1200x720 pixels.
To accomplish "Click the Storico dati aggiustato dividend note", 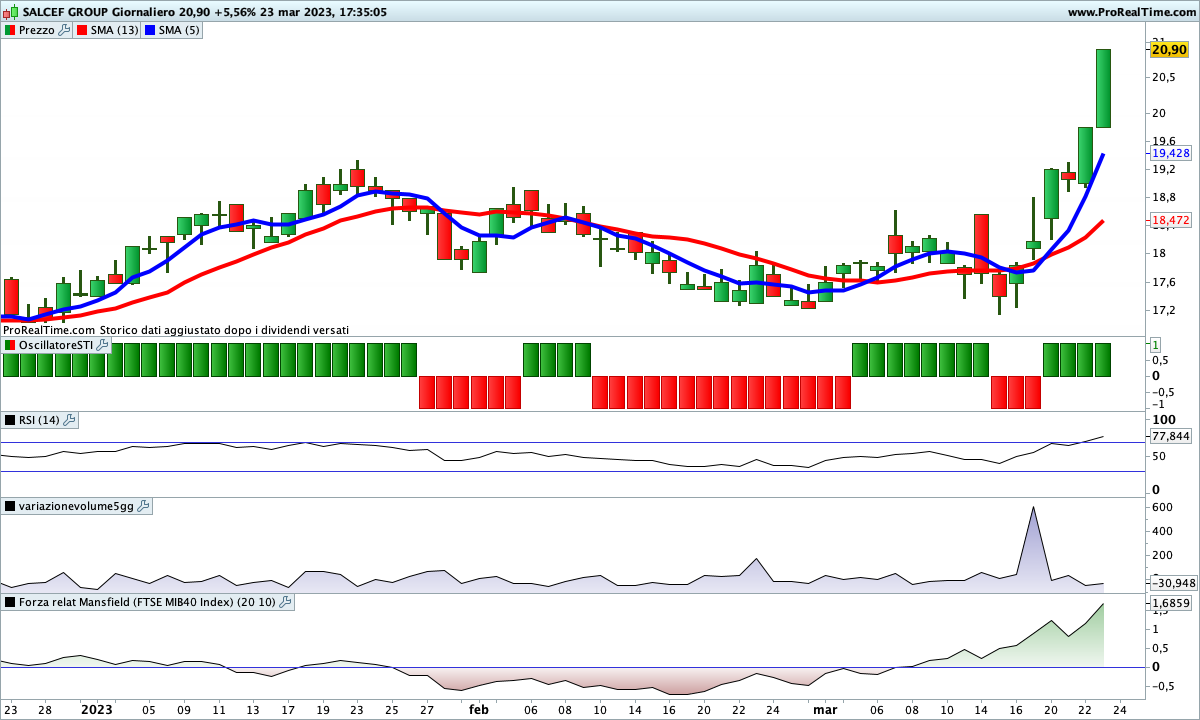I will [225, 329].
